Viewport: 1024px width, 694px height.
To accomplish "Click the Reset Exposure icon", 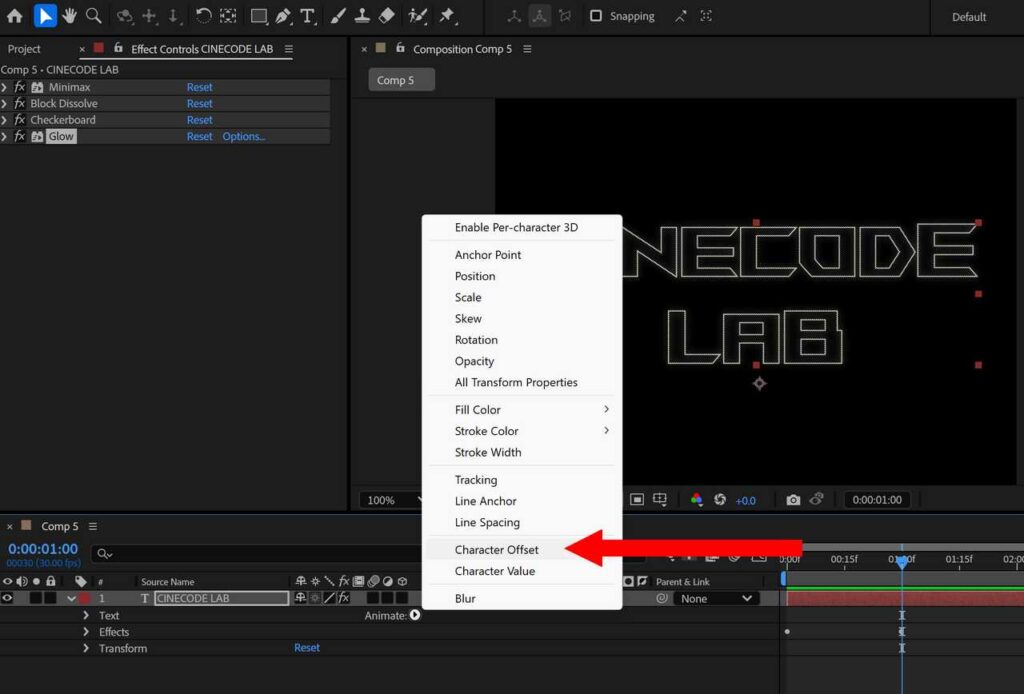I will pyautogui.click(x=720, y=499).
